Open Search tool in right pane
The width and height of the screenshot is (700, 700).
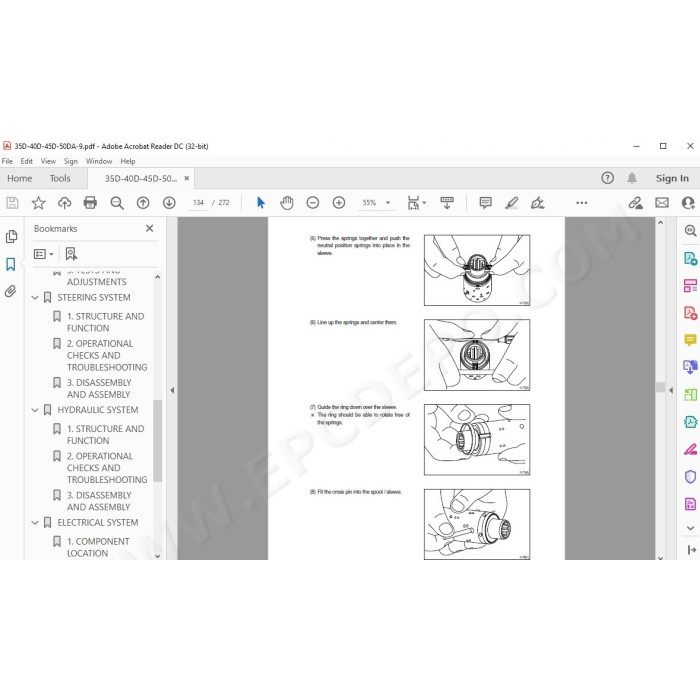[690, 230]
